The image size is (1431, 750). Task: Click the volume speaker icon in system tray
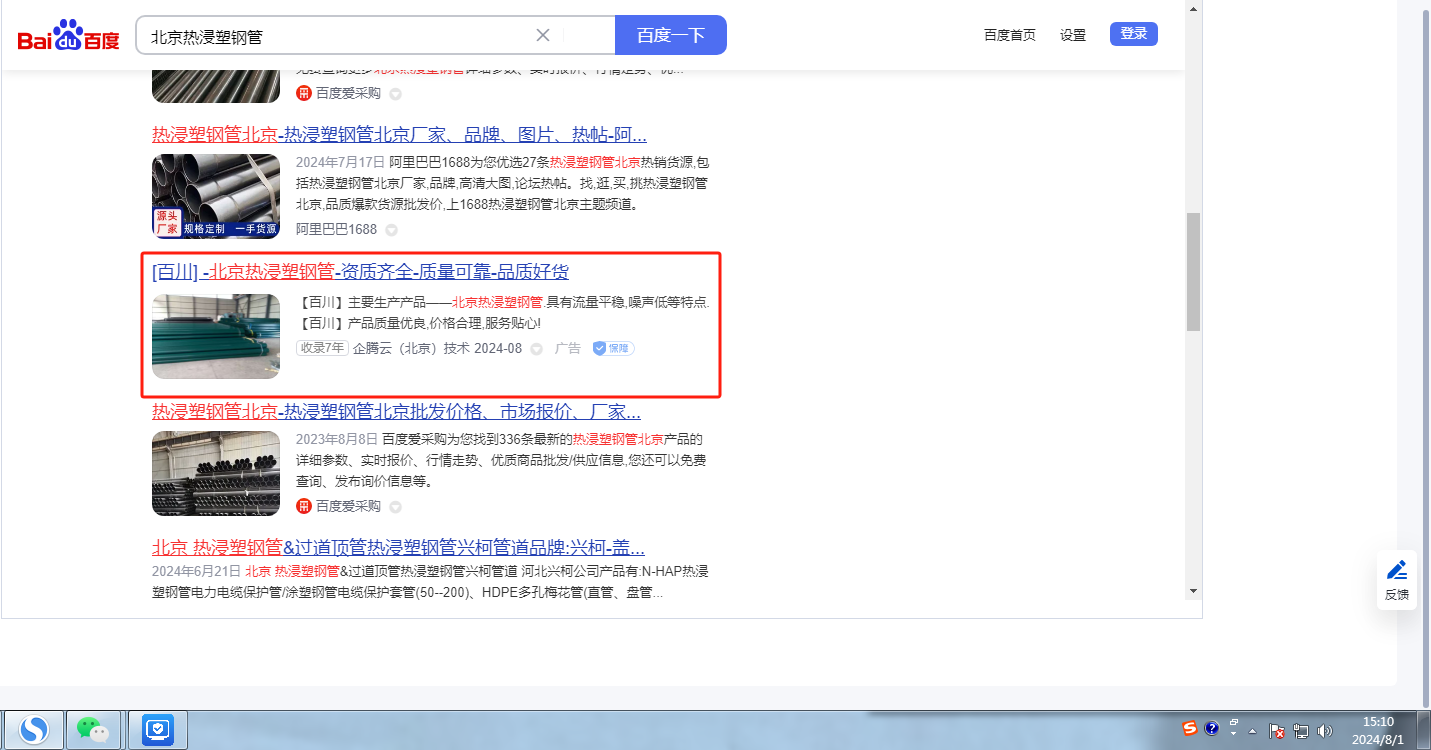click(x=1325, y=731)
